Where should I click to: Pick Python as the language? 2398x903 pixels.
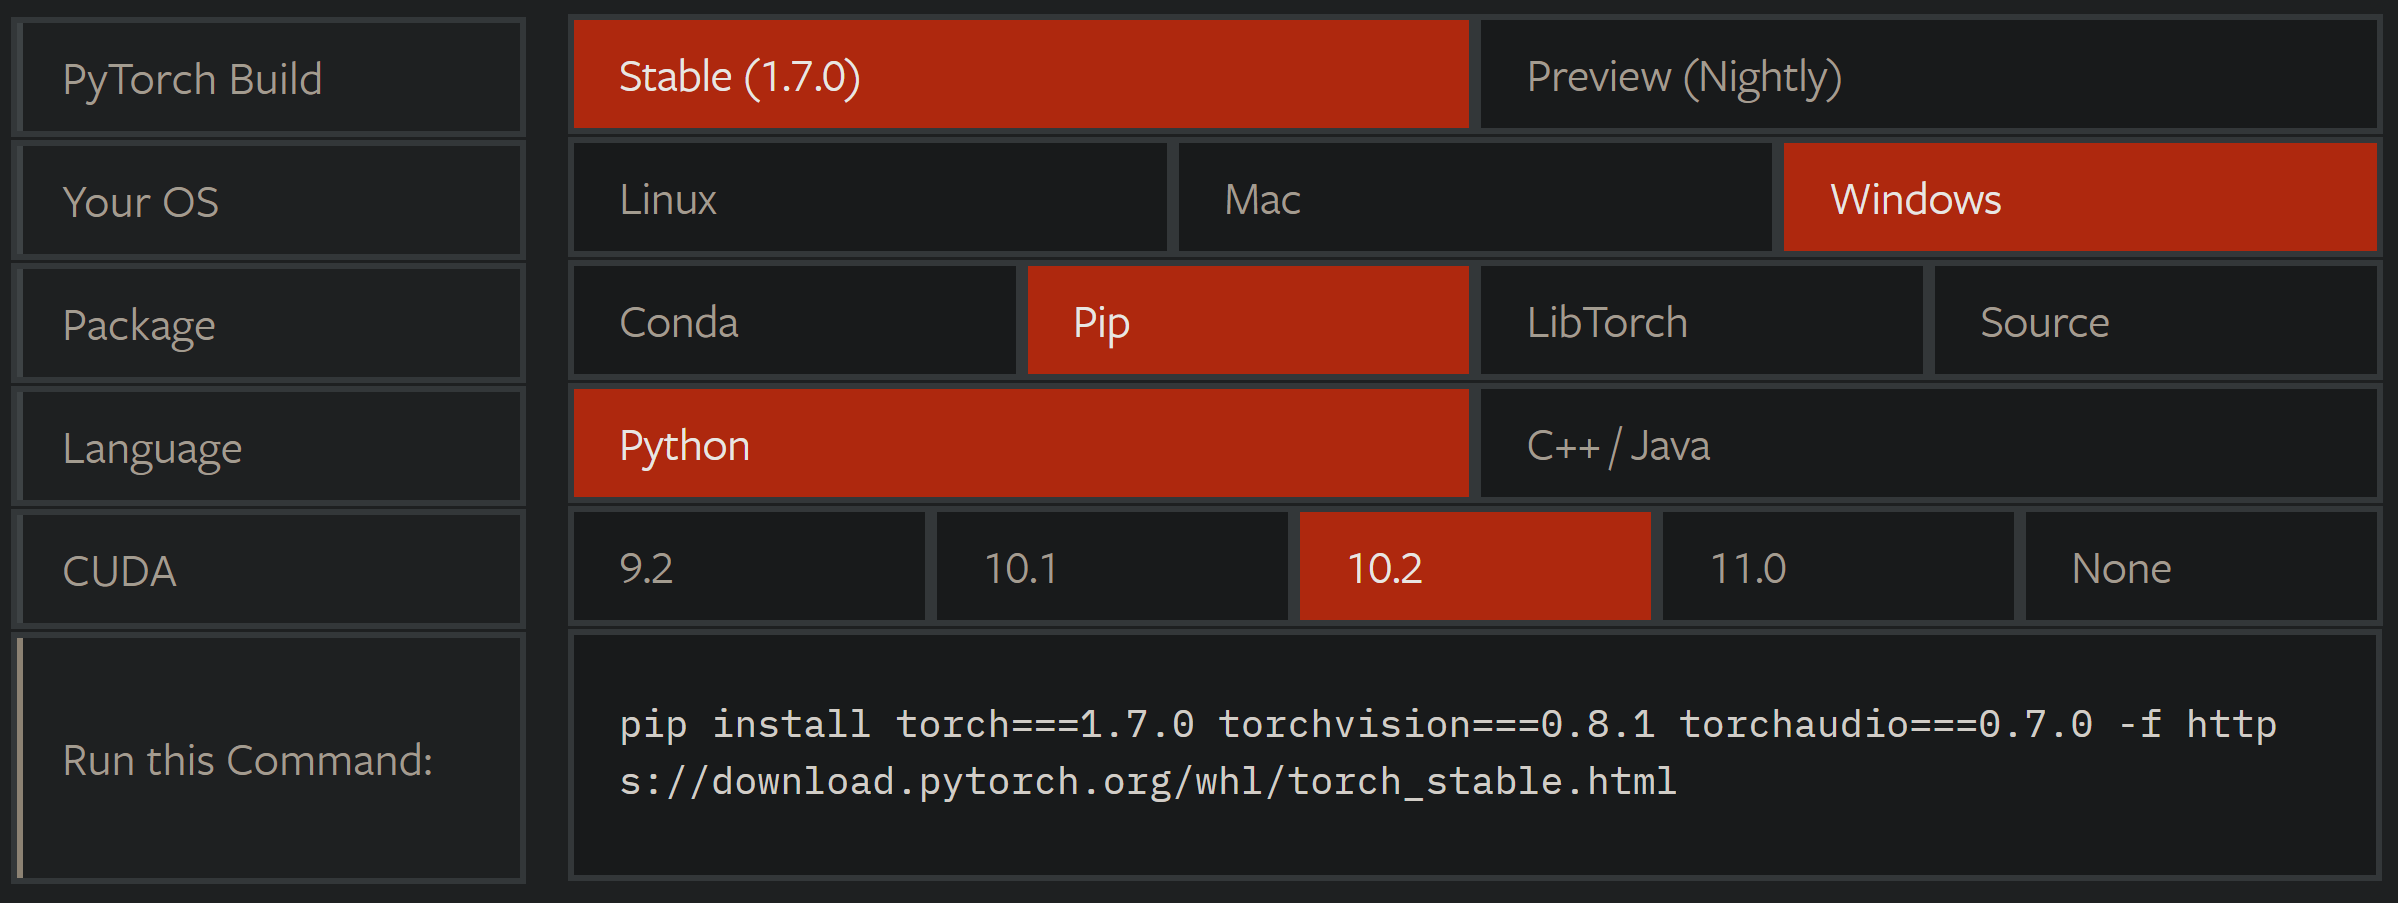coord(1020,445)
